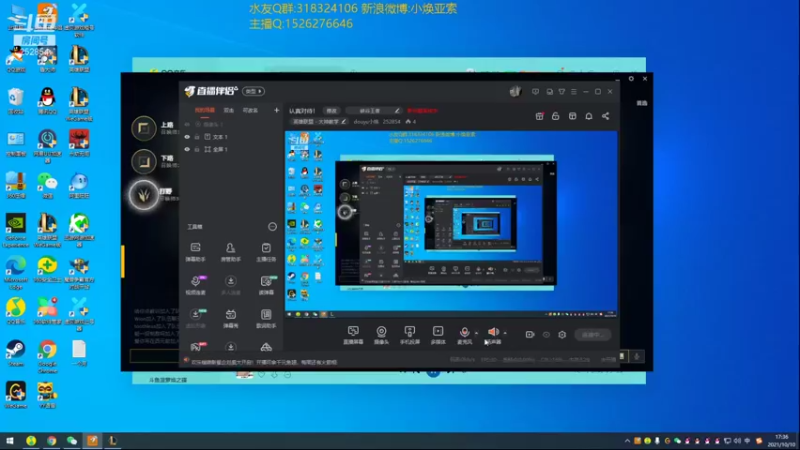Viewport: 800px width, 450px height.
Task: Click the Steam desktop shortcut
Action: (x=16, y=354)
